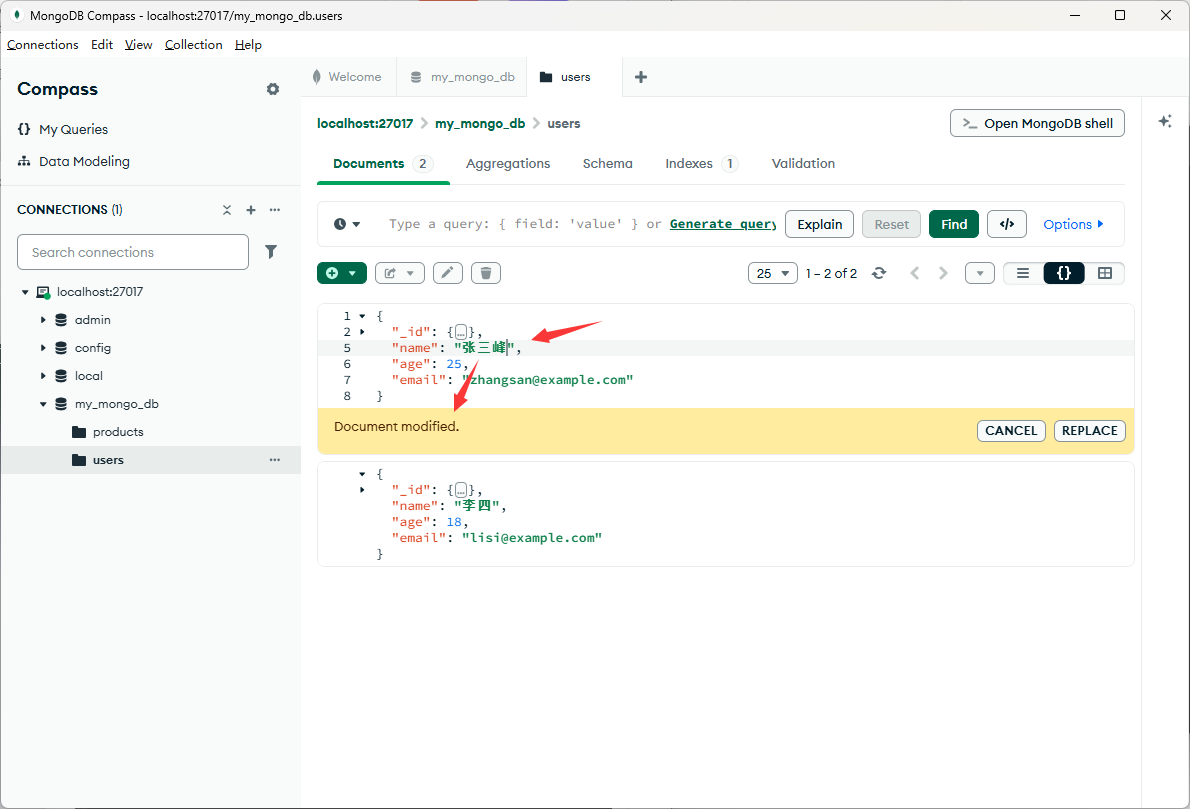
Task: Change documents per page dropdown 25
Action: coord(773,273)
